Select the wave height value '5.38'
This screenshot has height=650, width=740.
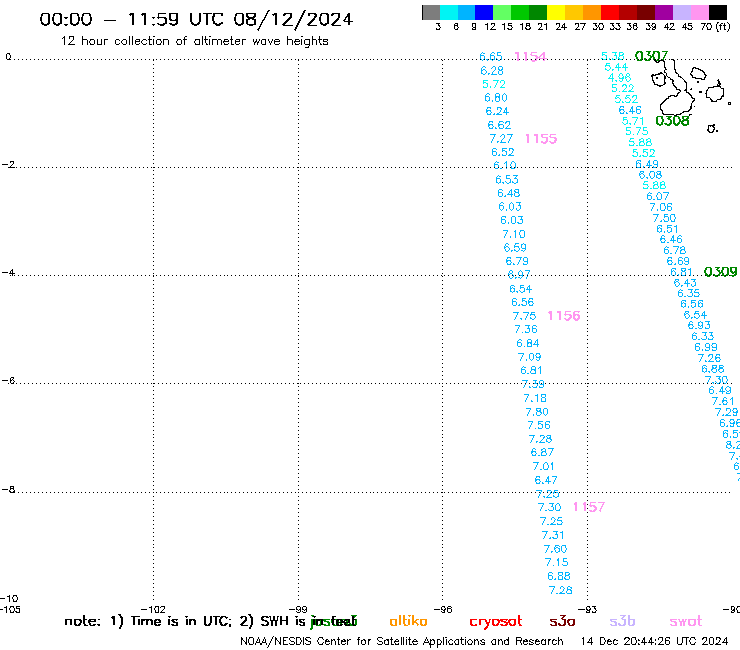(x=613, y=56)
